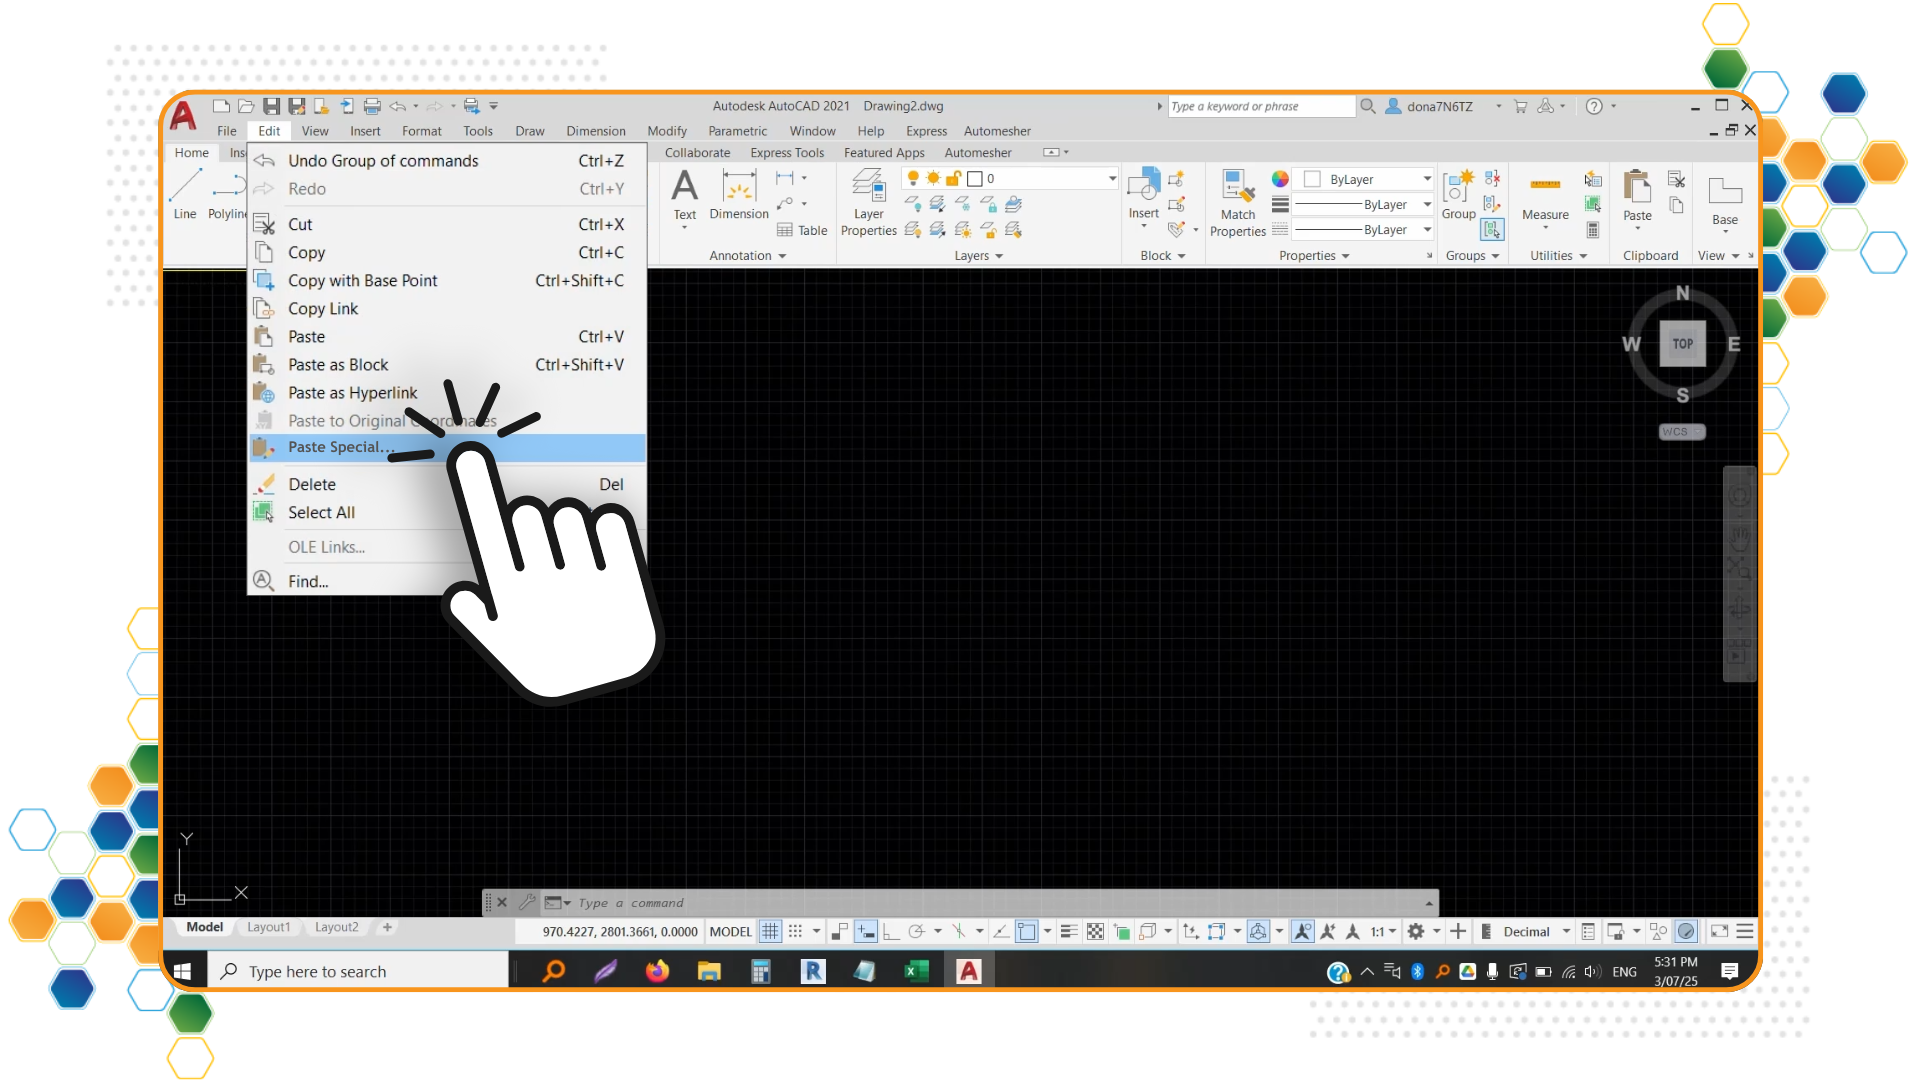Screen dimensions: 1920x1080
Task: Open the 1:1 annotation scale dropdown
Action: click(1383, 931)
